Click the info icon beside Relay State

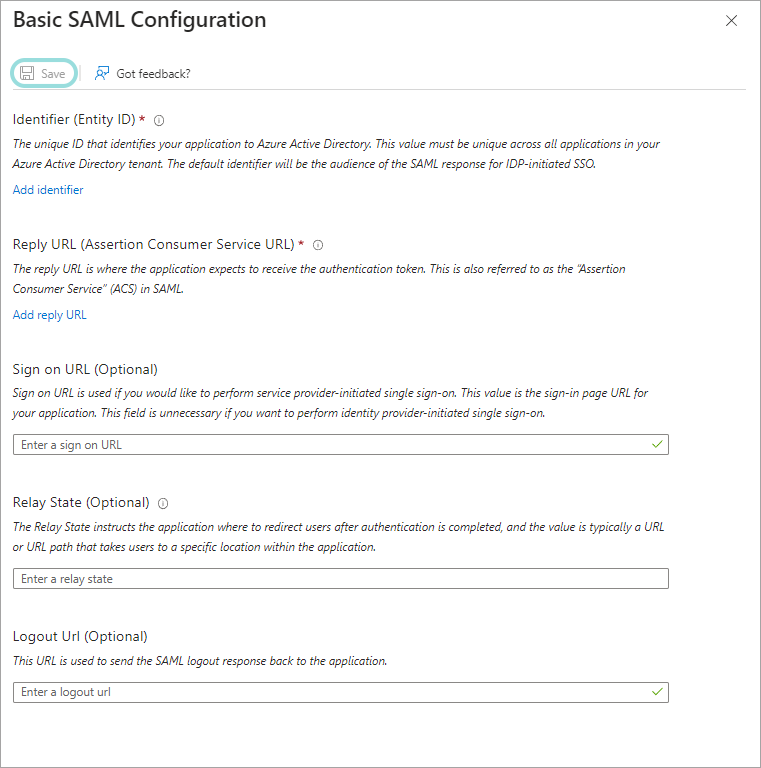coord(163,504)
